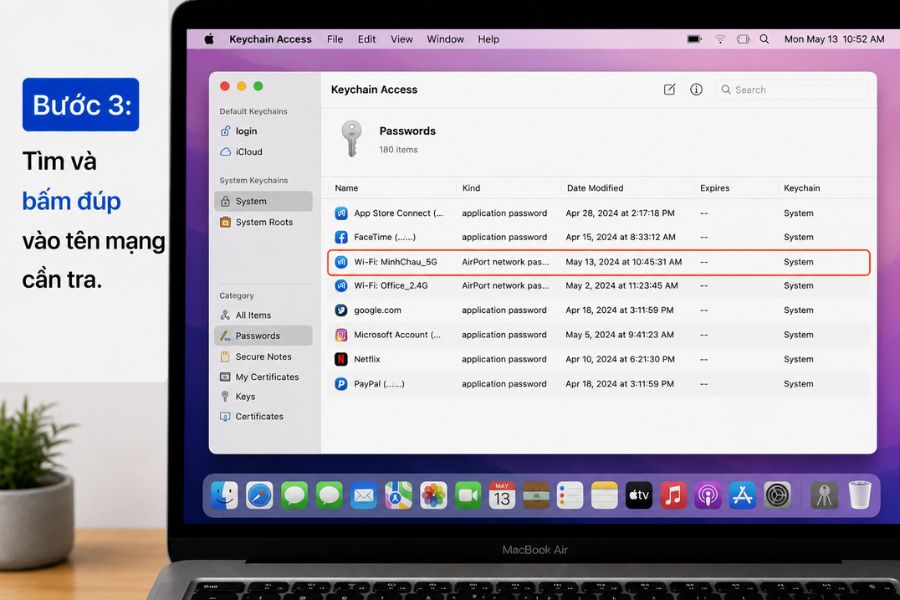The height and width of the screenshot is (600, 900).
Task: Click the date May 5, 2024 at 9:41:23 AM
Action: point(619,335)
